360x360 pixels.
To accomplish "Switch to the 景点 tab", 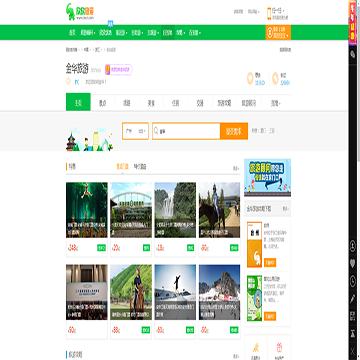I will point(102,103).
